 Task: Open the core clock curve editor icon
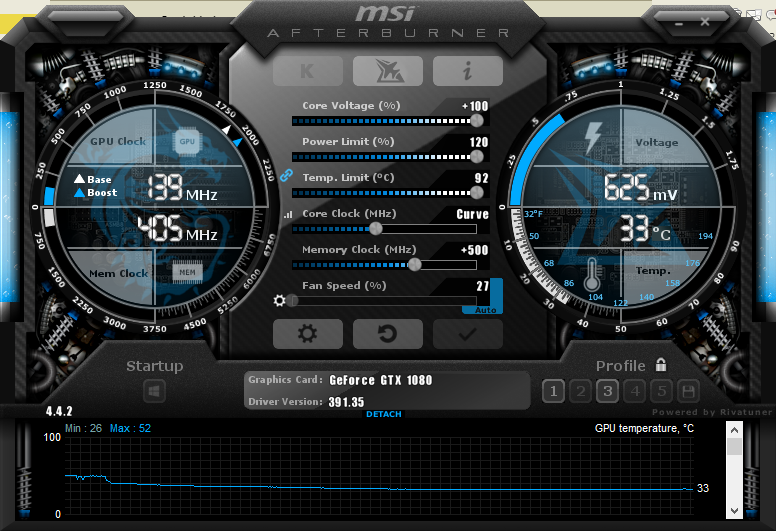click(x=288, y=214)
